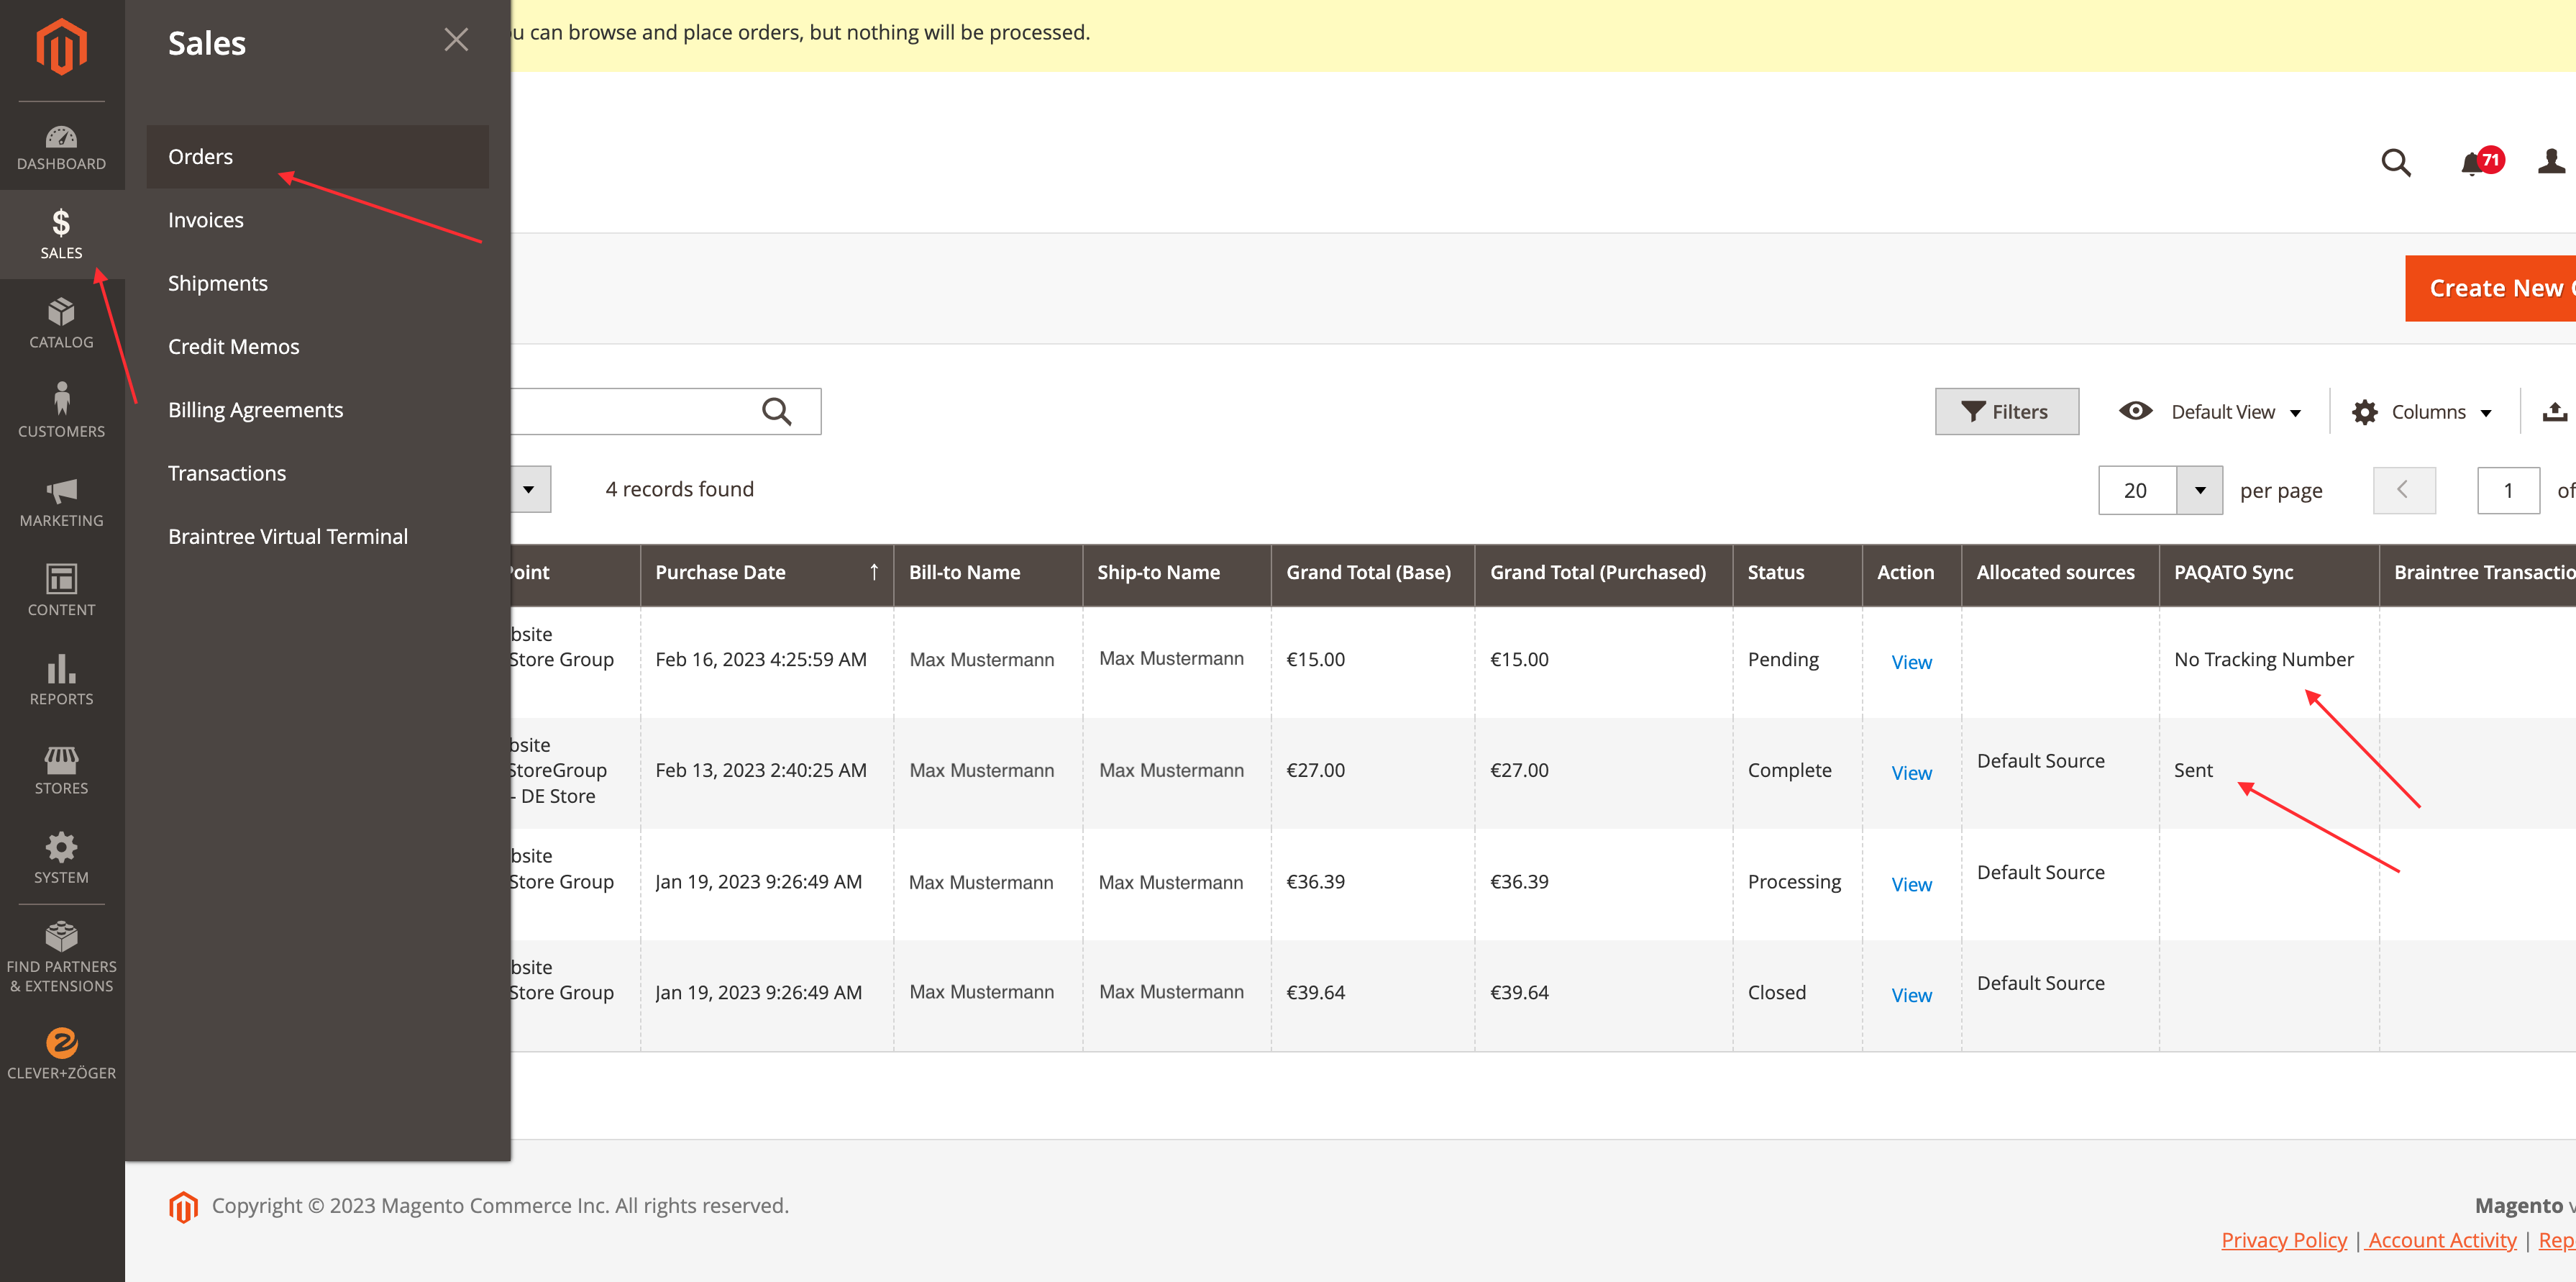View the Processing €36.39 order
The width and height of the screenshot is (2576, 1282).
tap(1911, 884)
